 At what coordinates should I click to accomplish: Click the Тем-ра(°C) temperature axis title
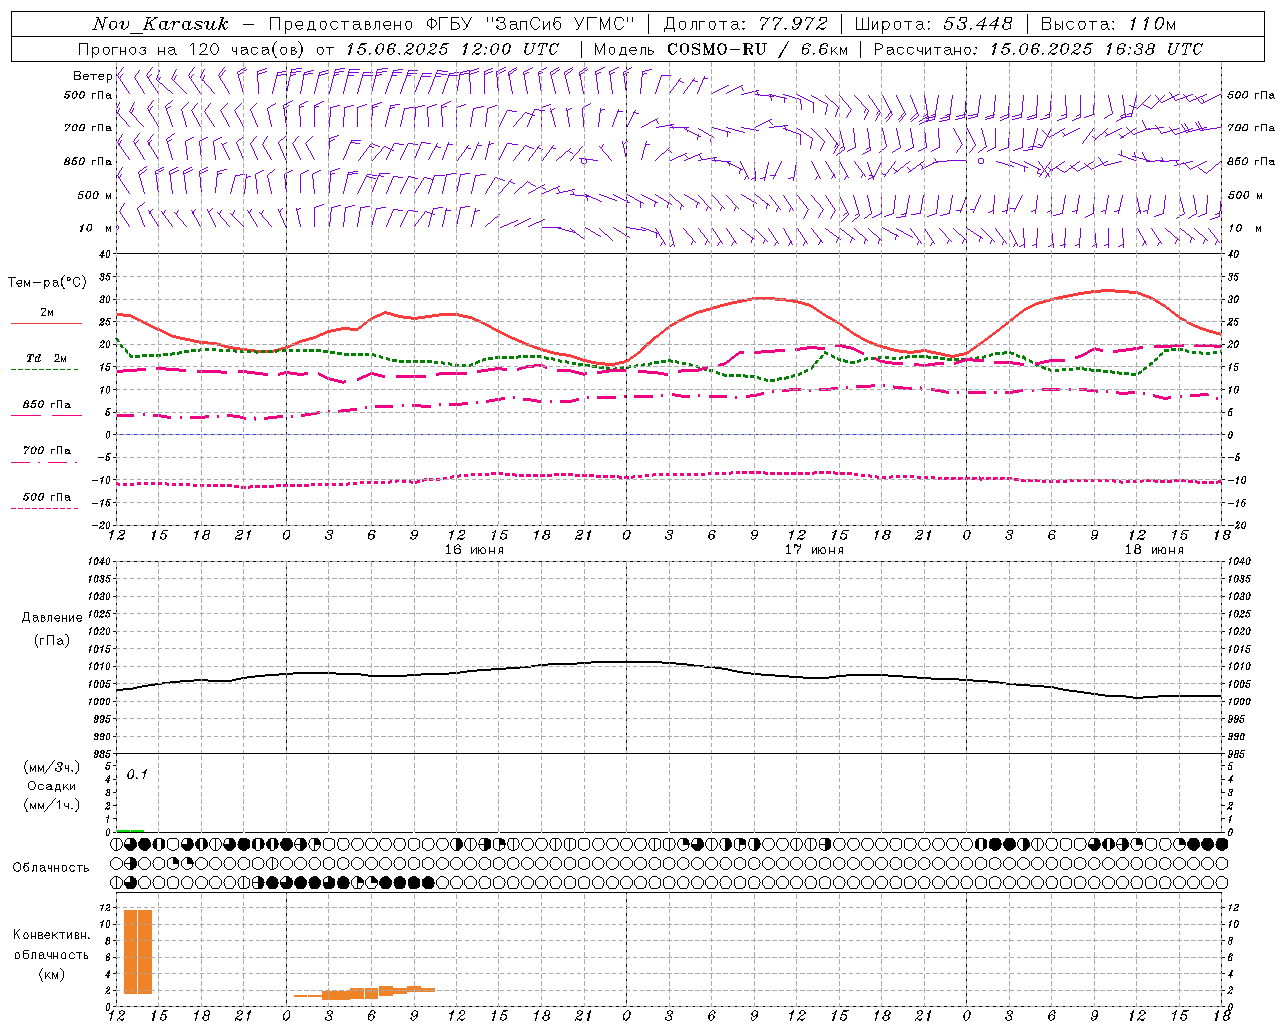pyautogui.click(x=47, y=283)
